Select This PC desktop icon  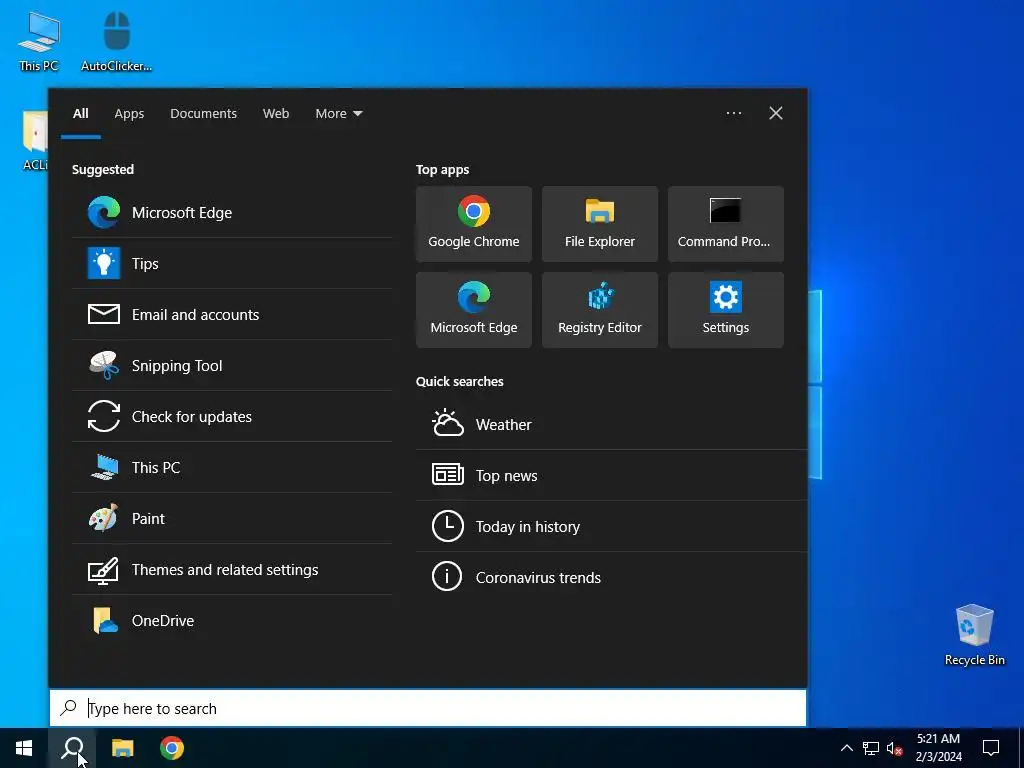click(39, 41)
